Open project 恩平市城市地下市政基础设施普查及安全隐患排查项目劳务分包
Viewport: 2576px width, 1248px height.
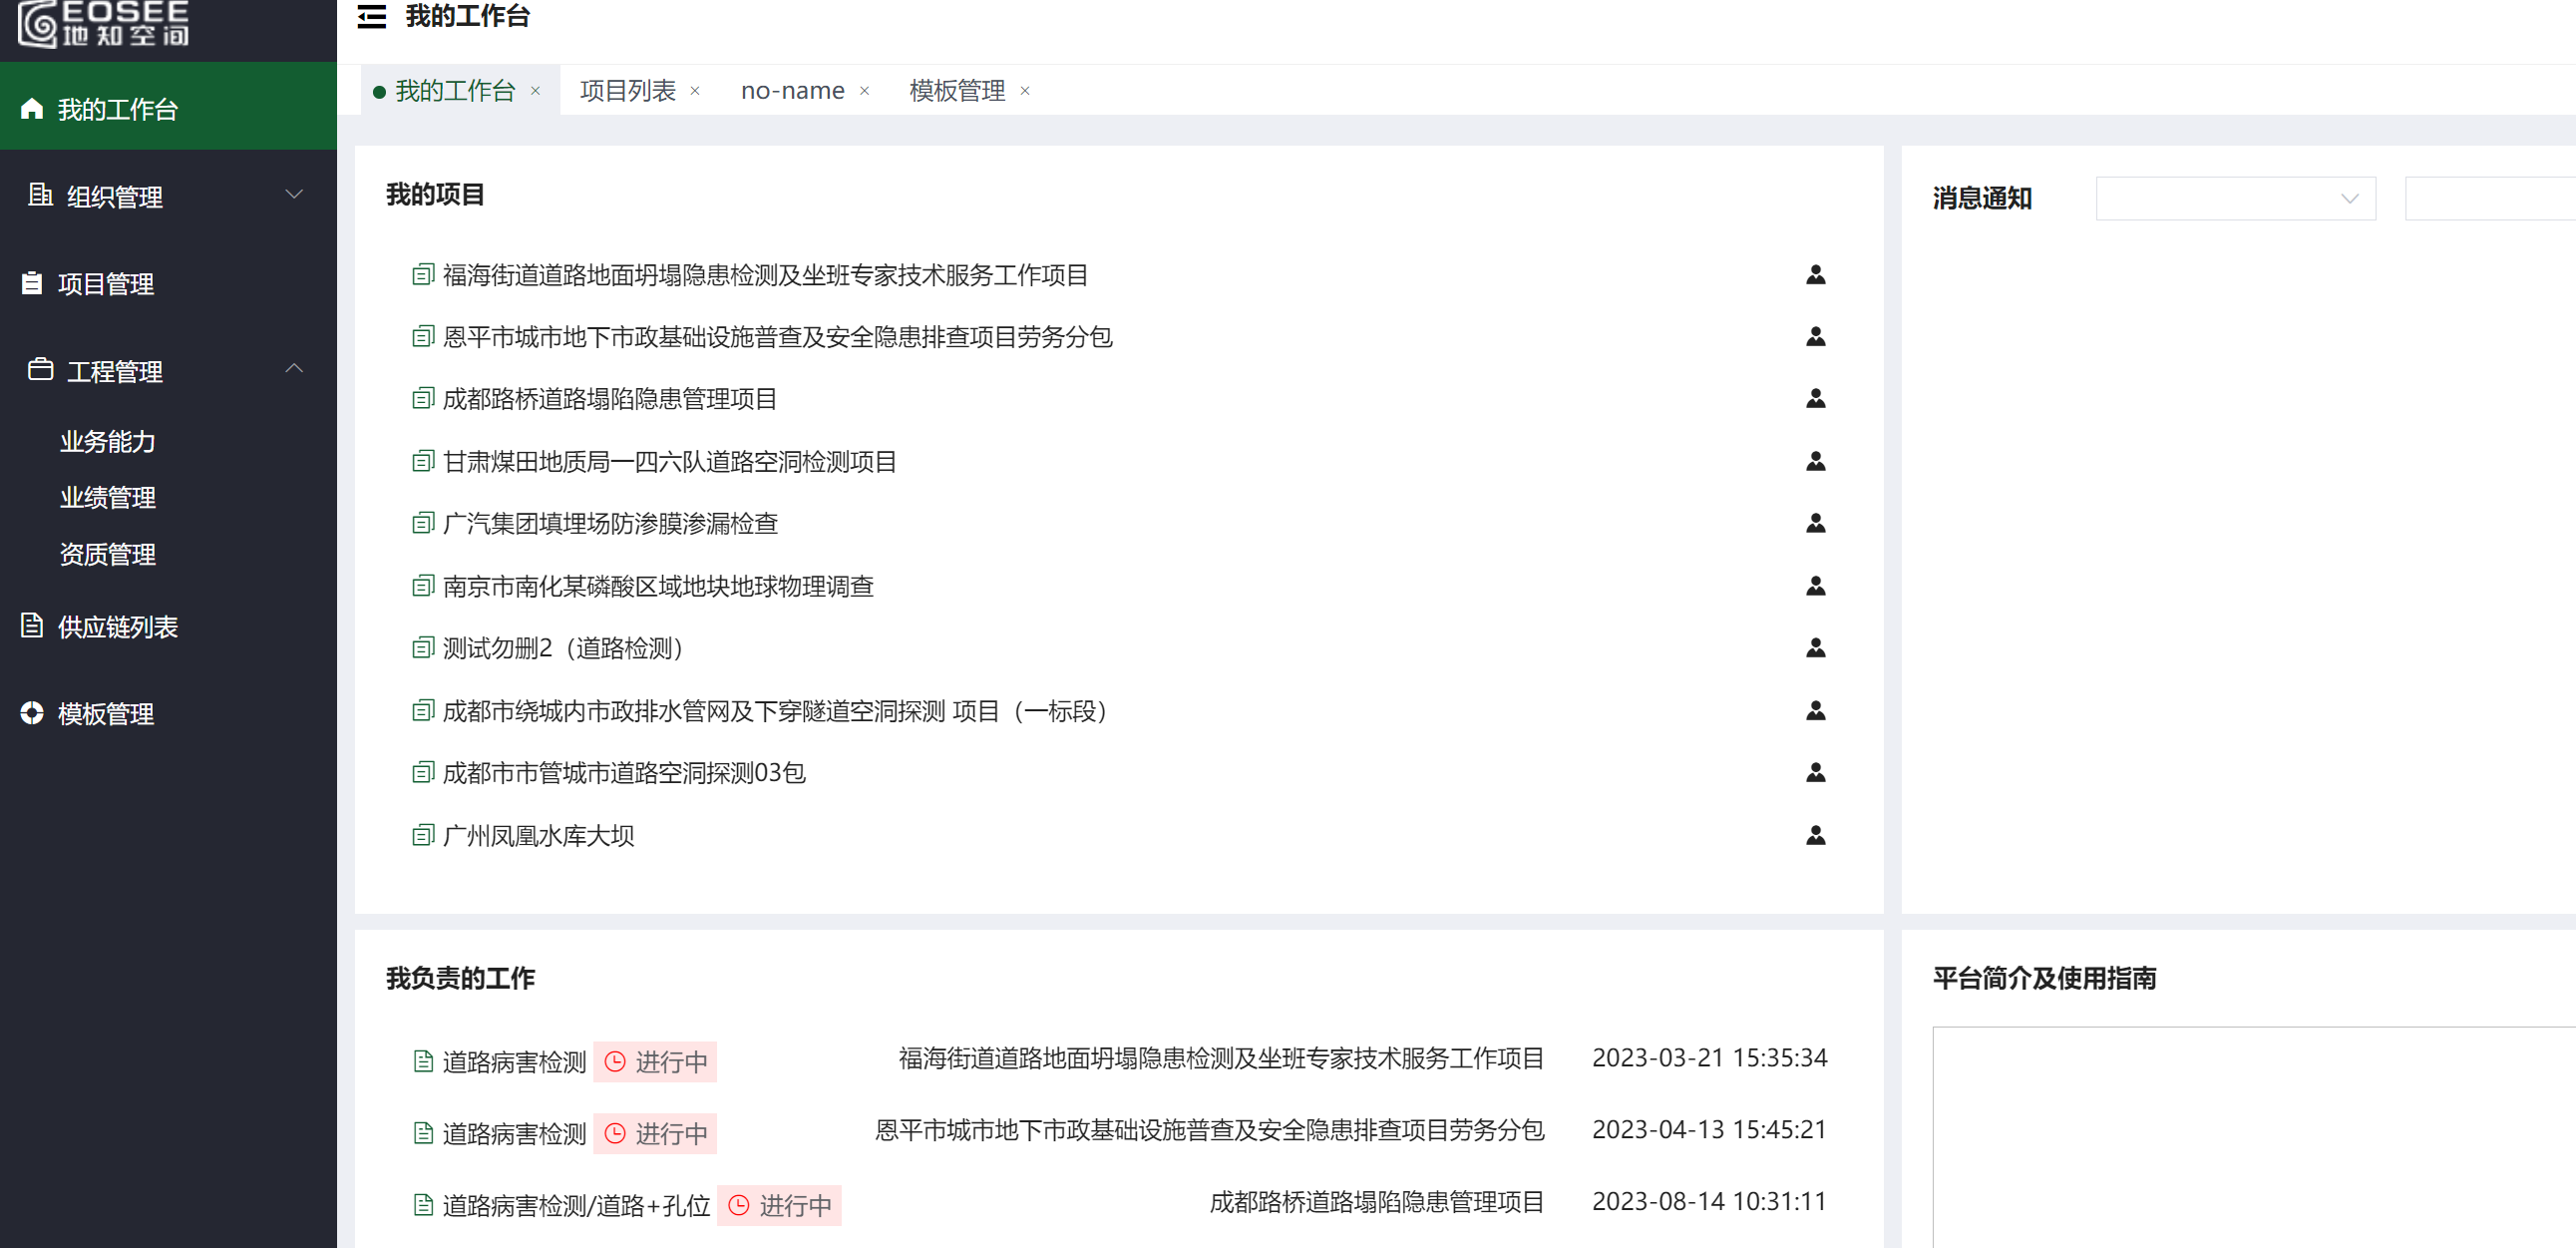click(777, 337)
